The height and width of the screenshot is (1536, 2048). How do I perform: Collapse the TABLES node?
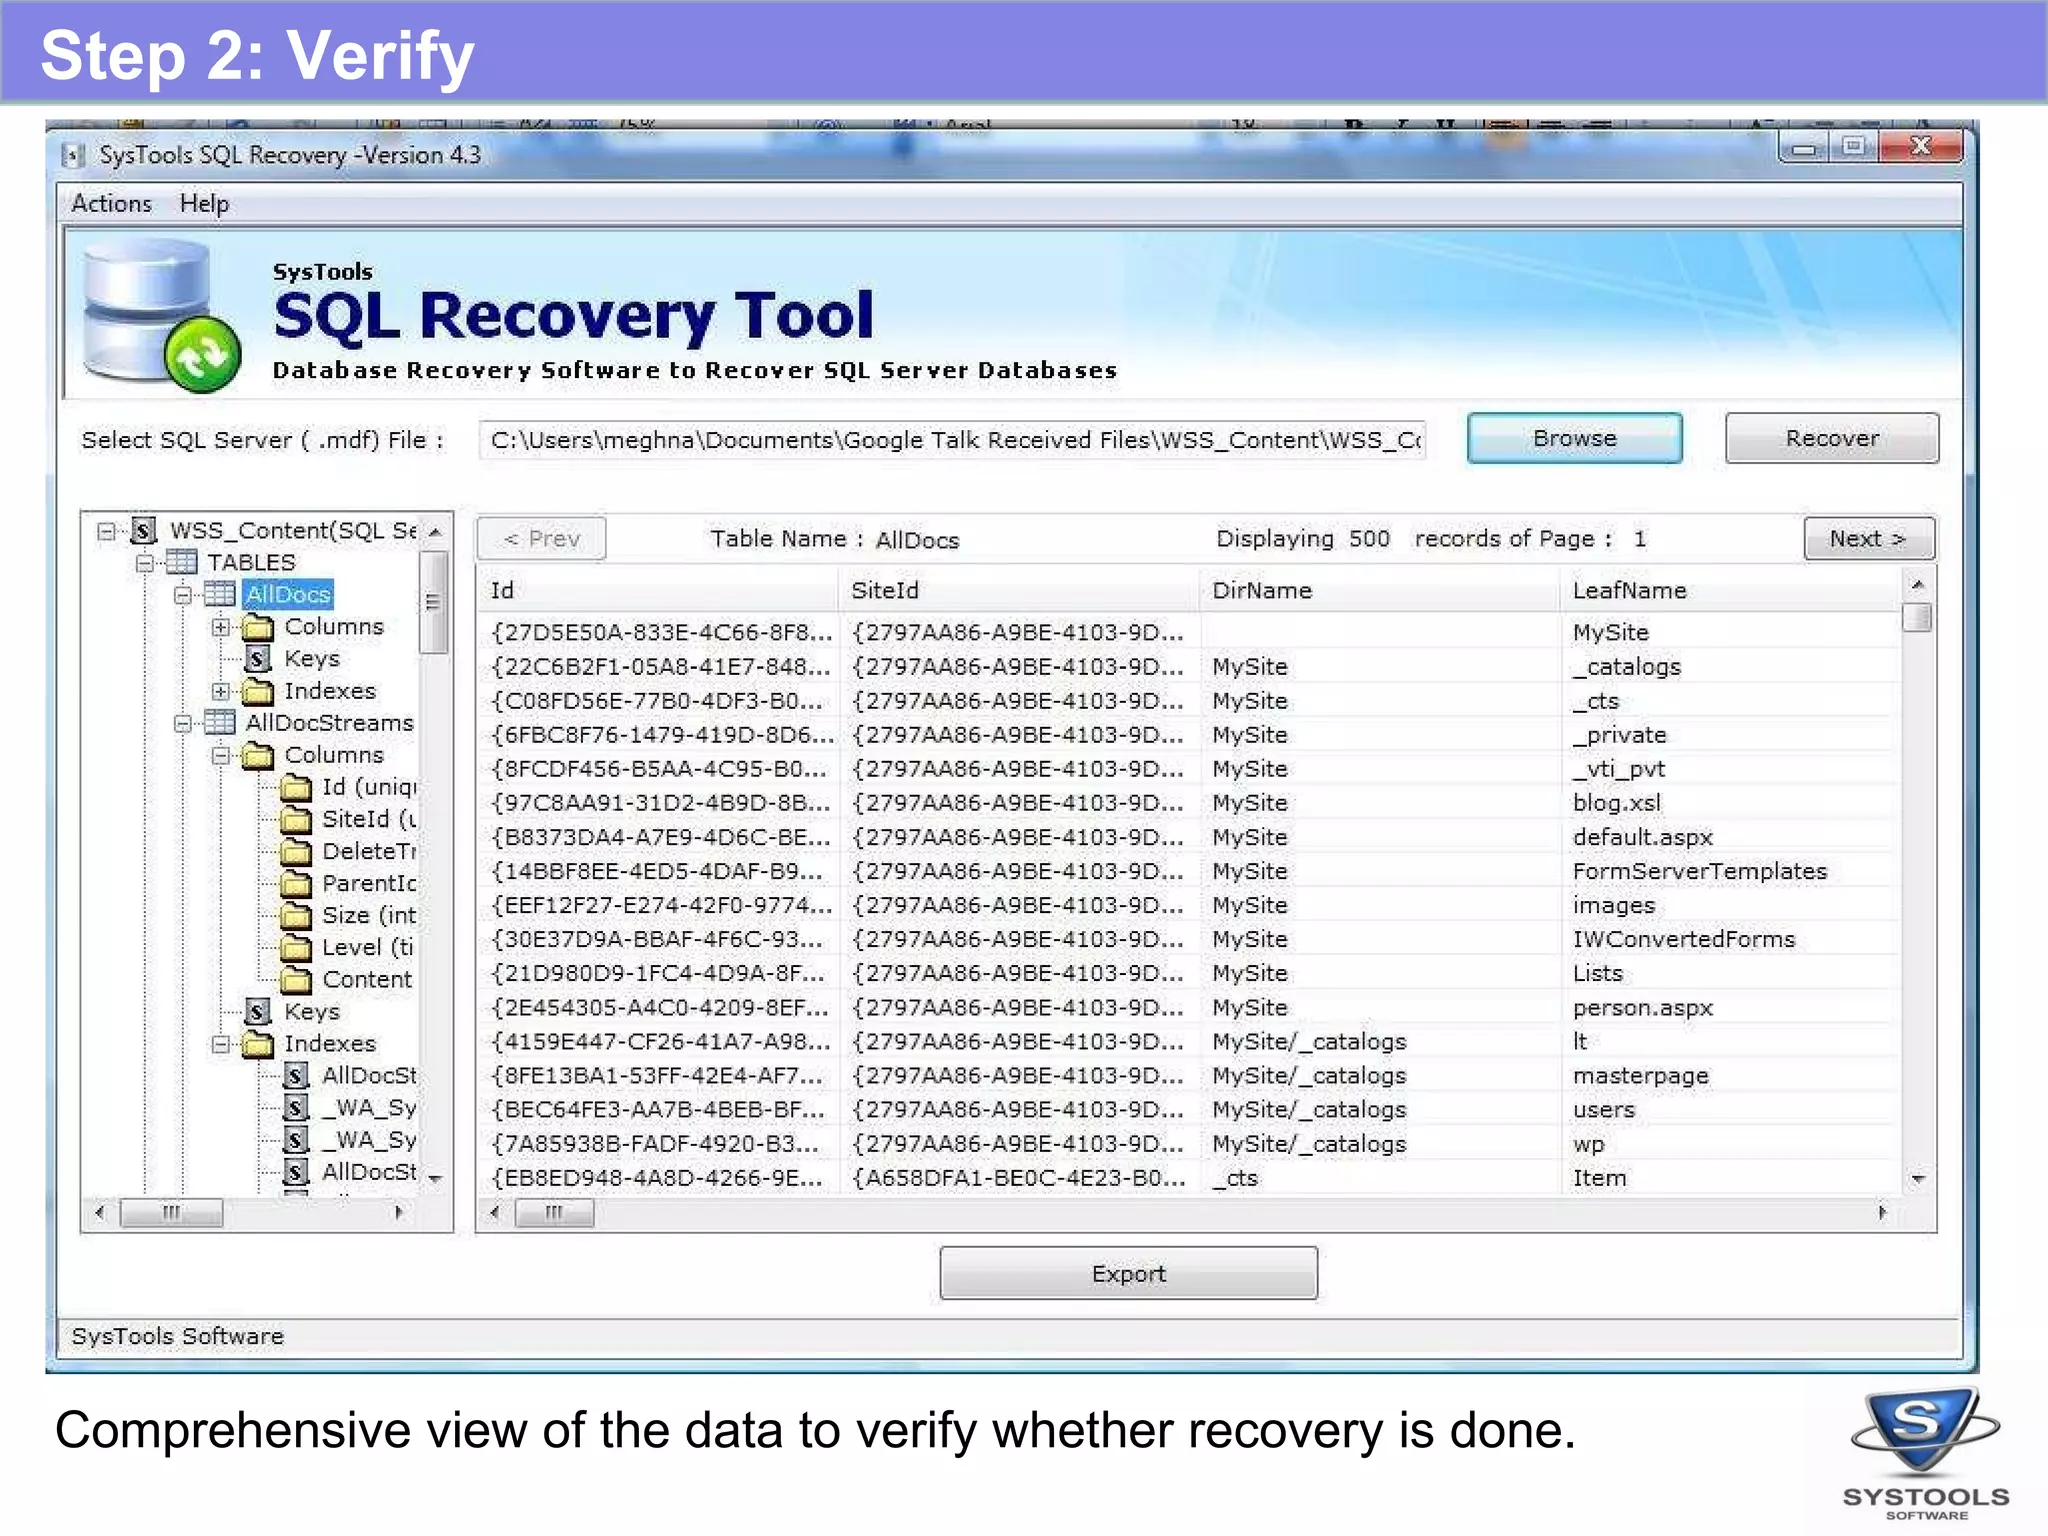click(x=144, y=563)
